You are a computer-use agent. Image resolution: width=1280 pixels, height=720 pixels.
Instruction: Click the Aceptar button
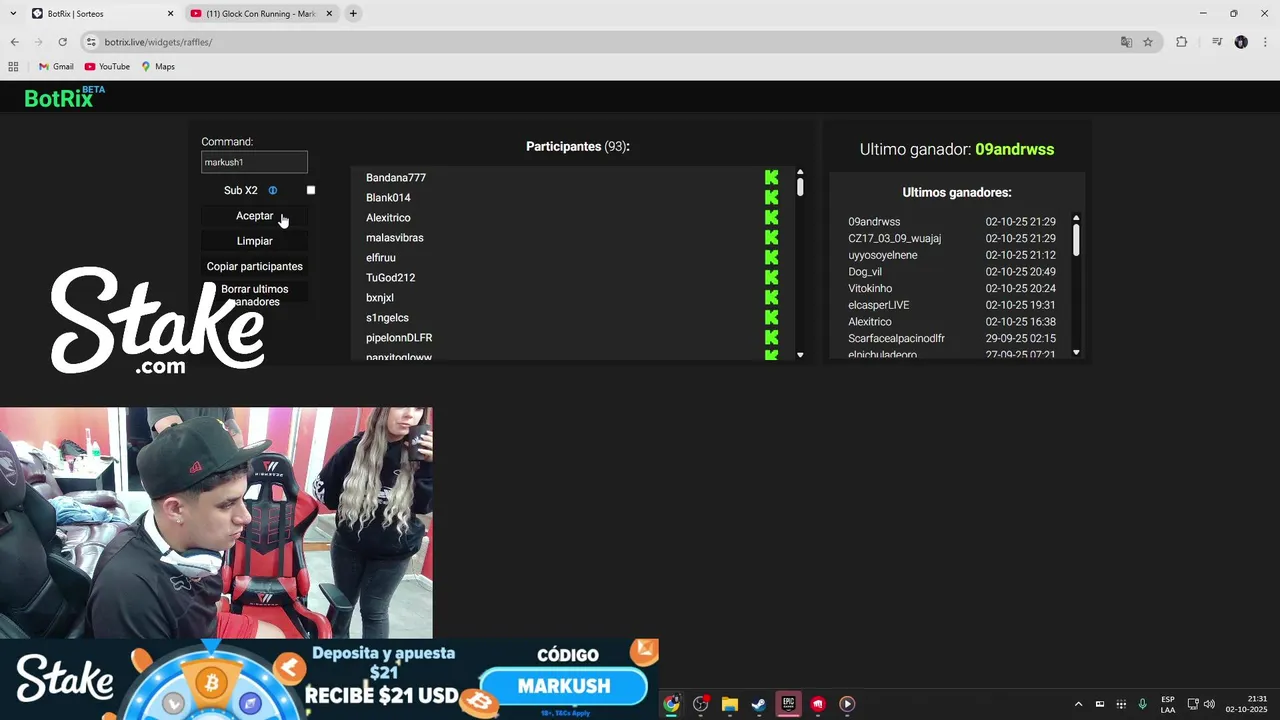pyautogui.click(x=254, y=216)
